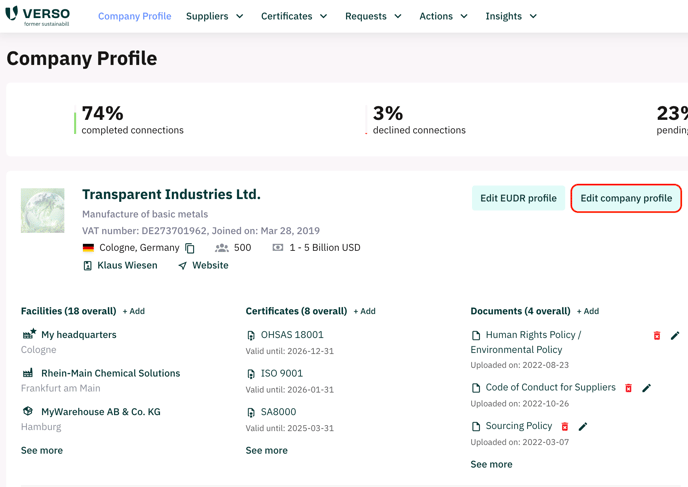Open Sourcing Policy document
The width and height of the screenshot is (688, 487).
coord(519,426)
